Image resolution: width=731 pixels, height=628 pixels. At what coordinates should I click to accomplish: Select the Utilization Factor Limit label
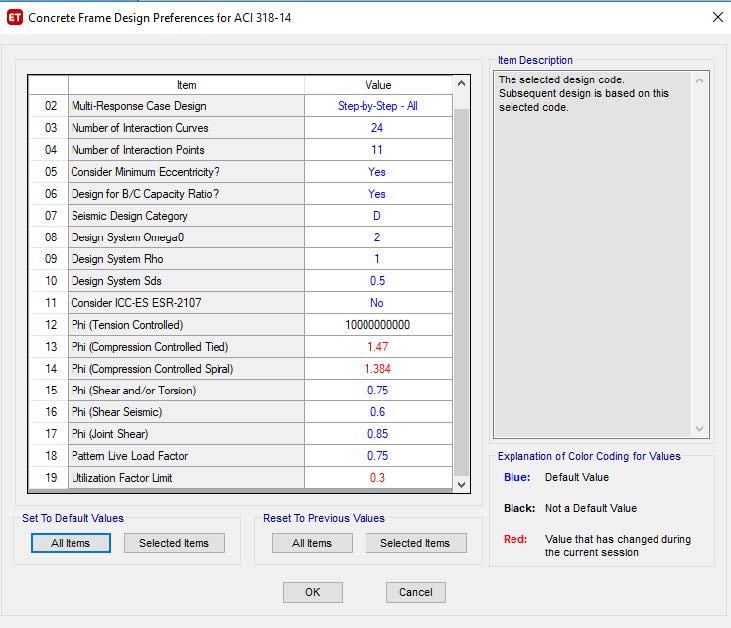[186, 477]
